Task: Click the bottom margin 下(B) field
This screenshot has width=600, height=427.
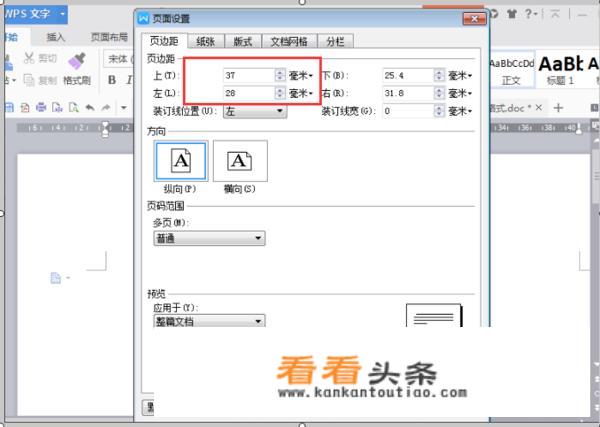Action: click(408, 75)
